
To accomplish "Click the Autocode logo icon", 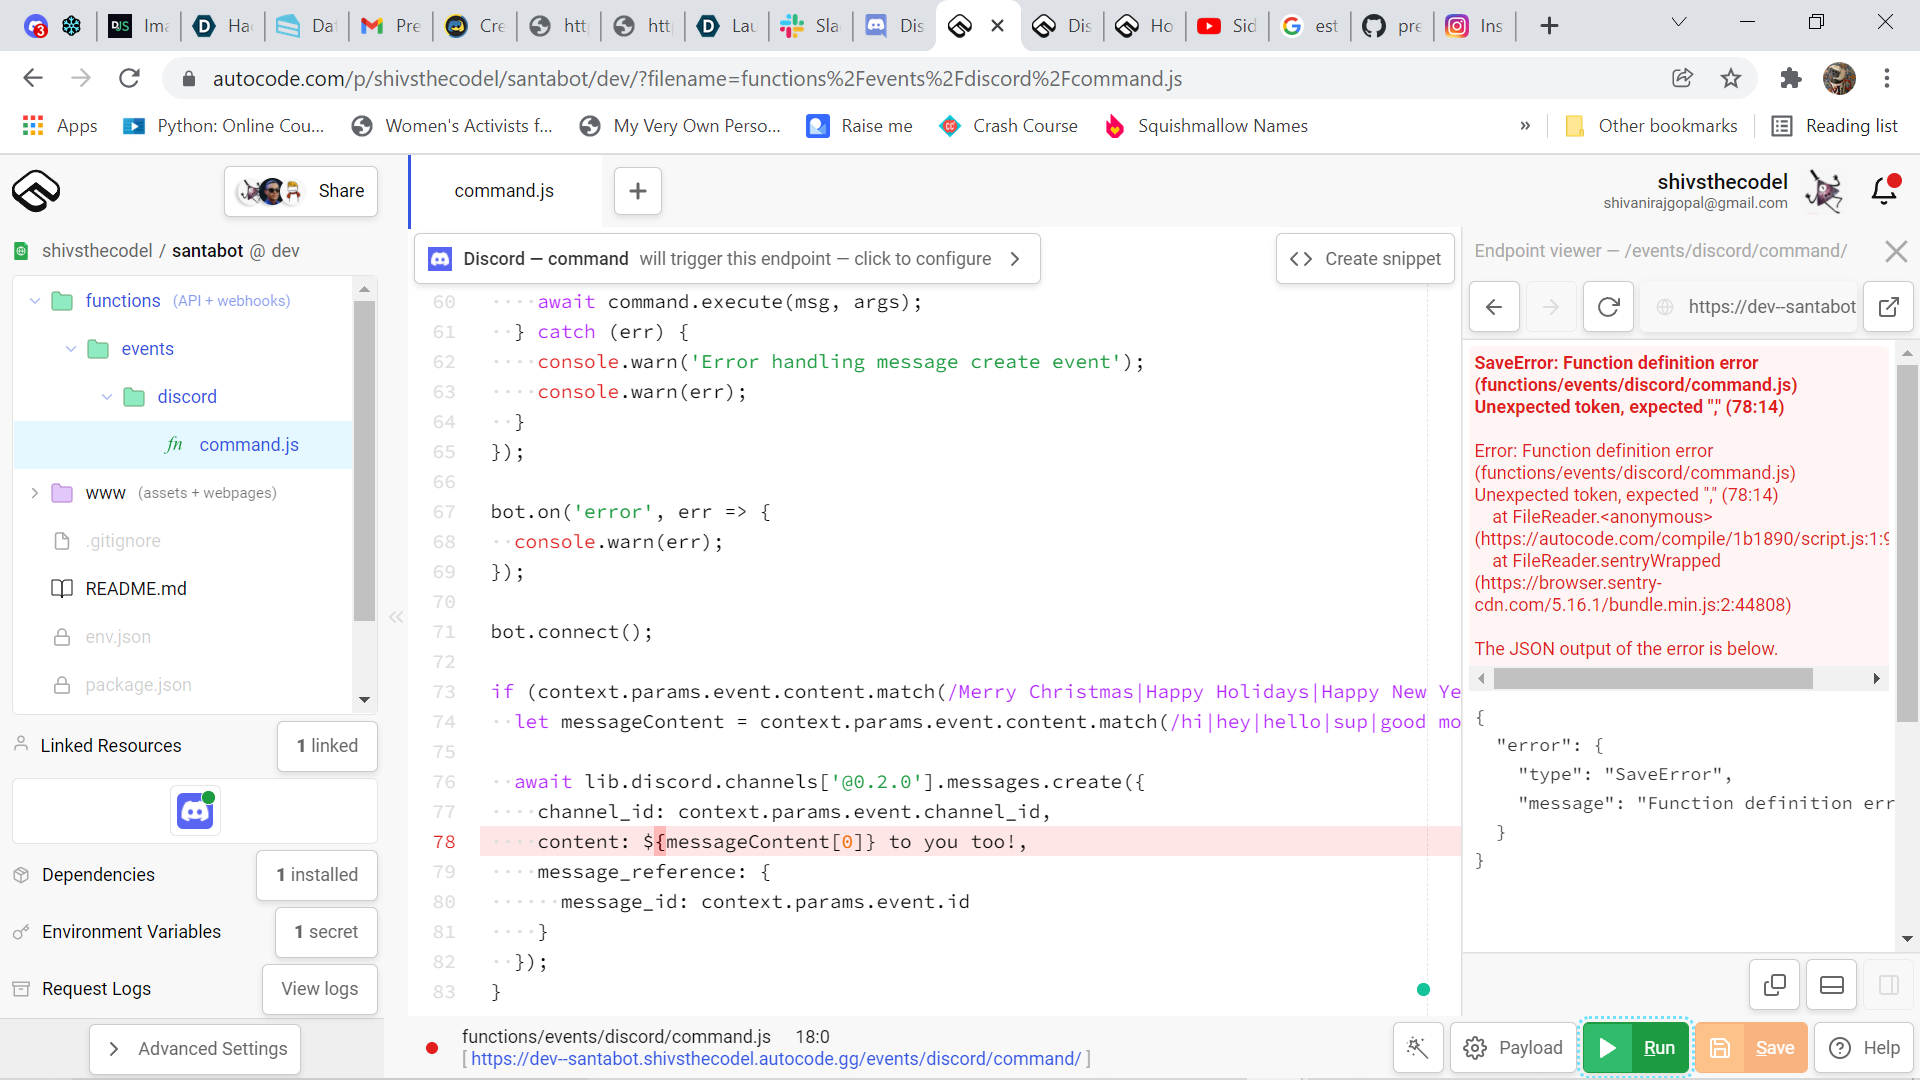I will [36, 190].
